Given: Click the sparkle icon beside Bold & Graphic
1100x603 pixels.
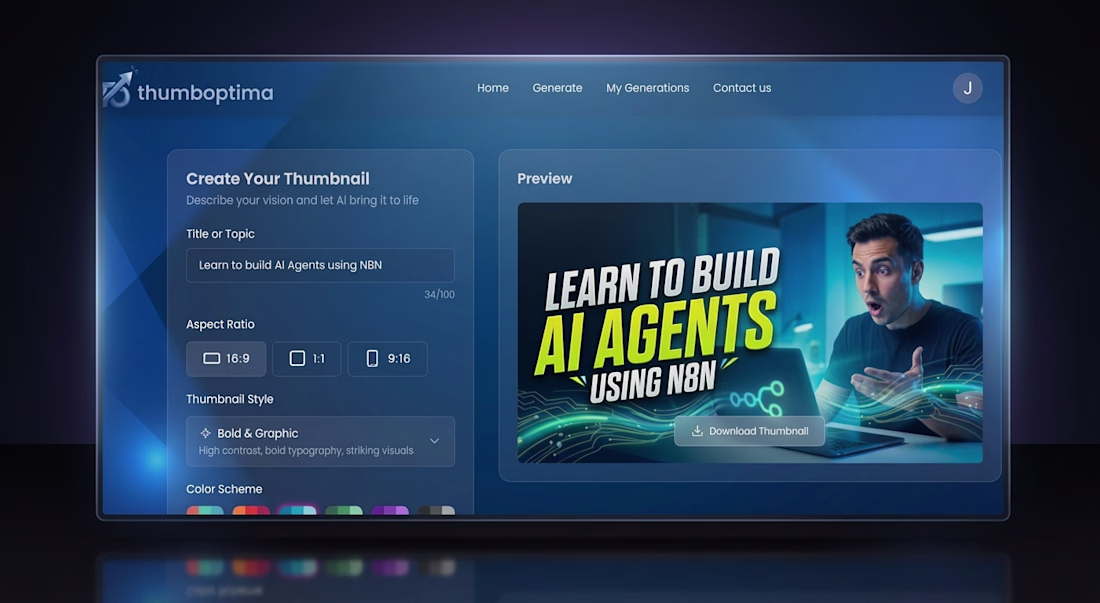Looking at the screenshot, I should click(206, 433).
